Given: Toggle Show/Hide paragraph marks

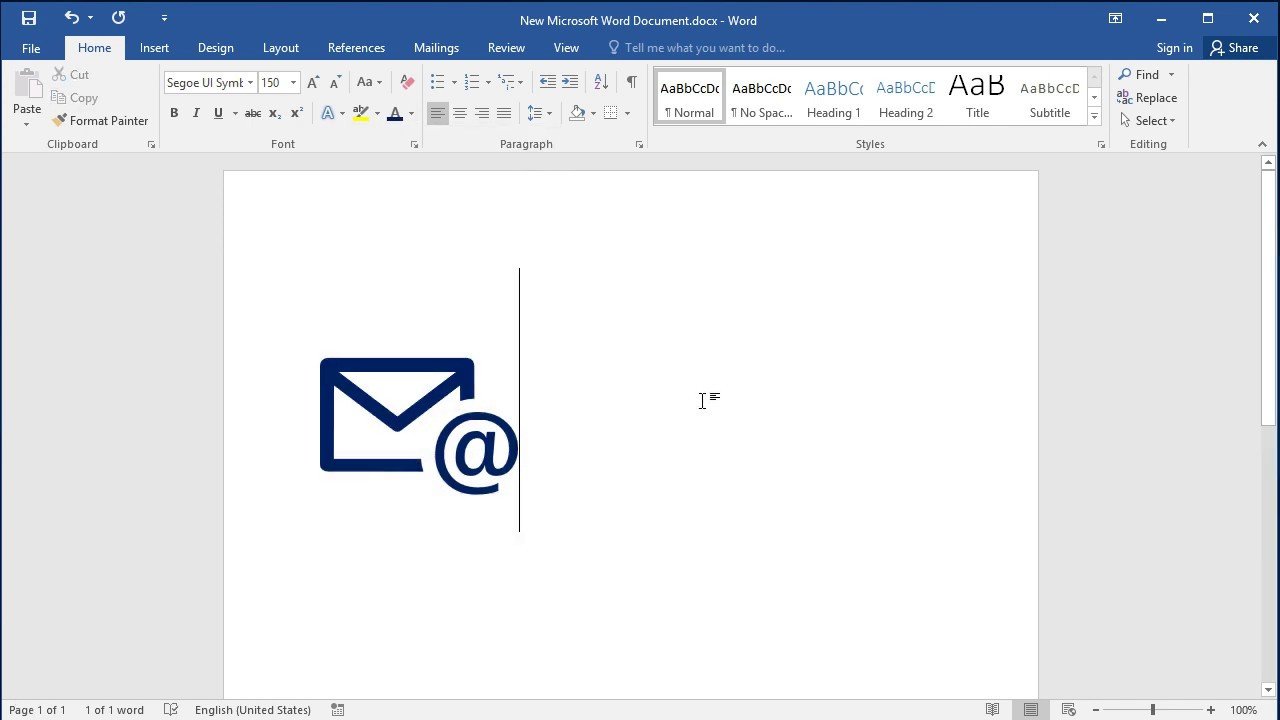Looking at the screenshot, I should click(631, 82).
